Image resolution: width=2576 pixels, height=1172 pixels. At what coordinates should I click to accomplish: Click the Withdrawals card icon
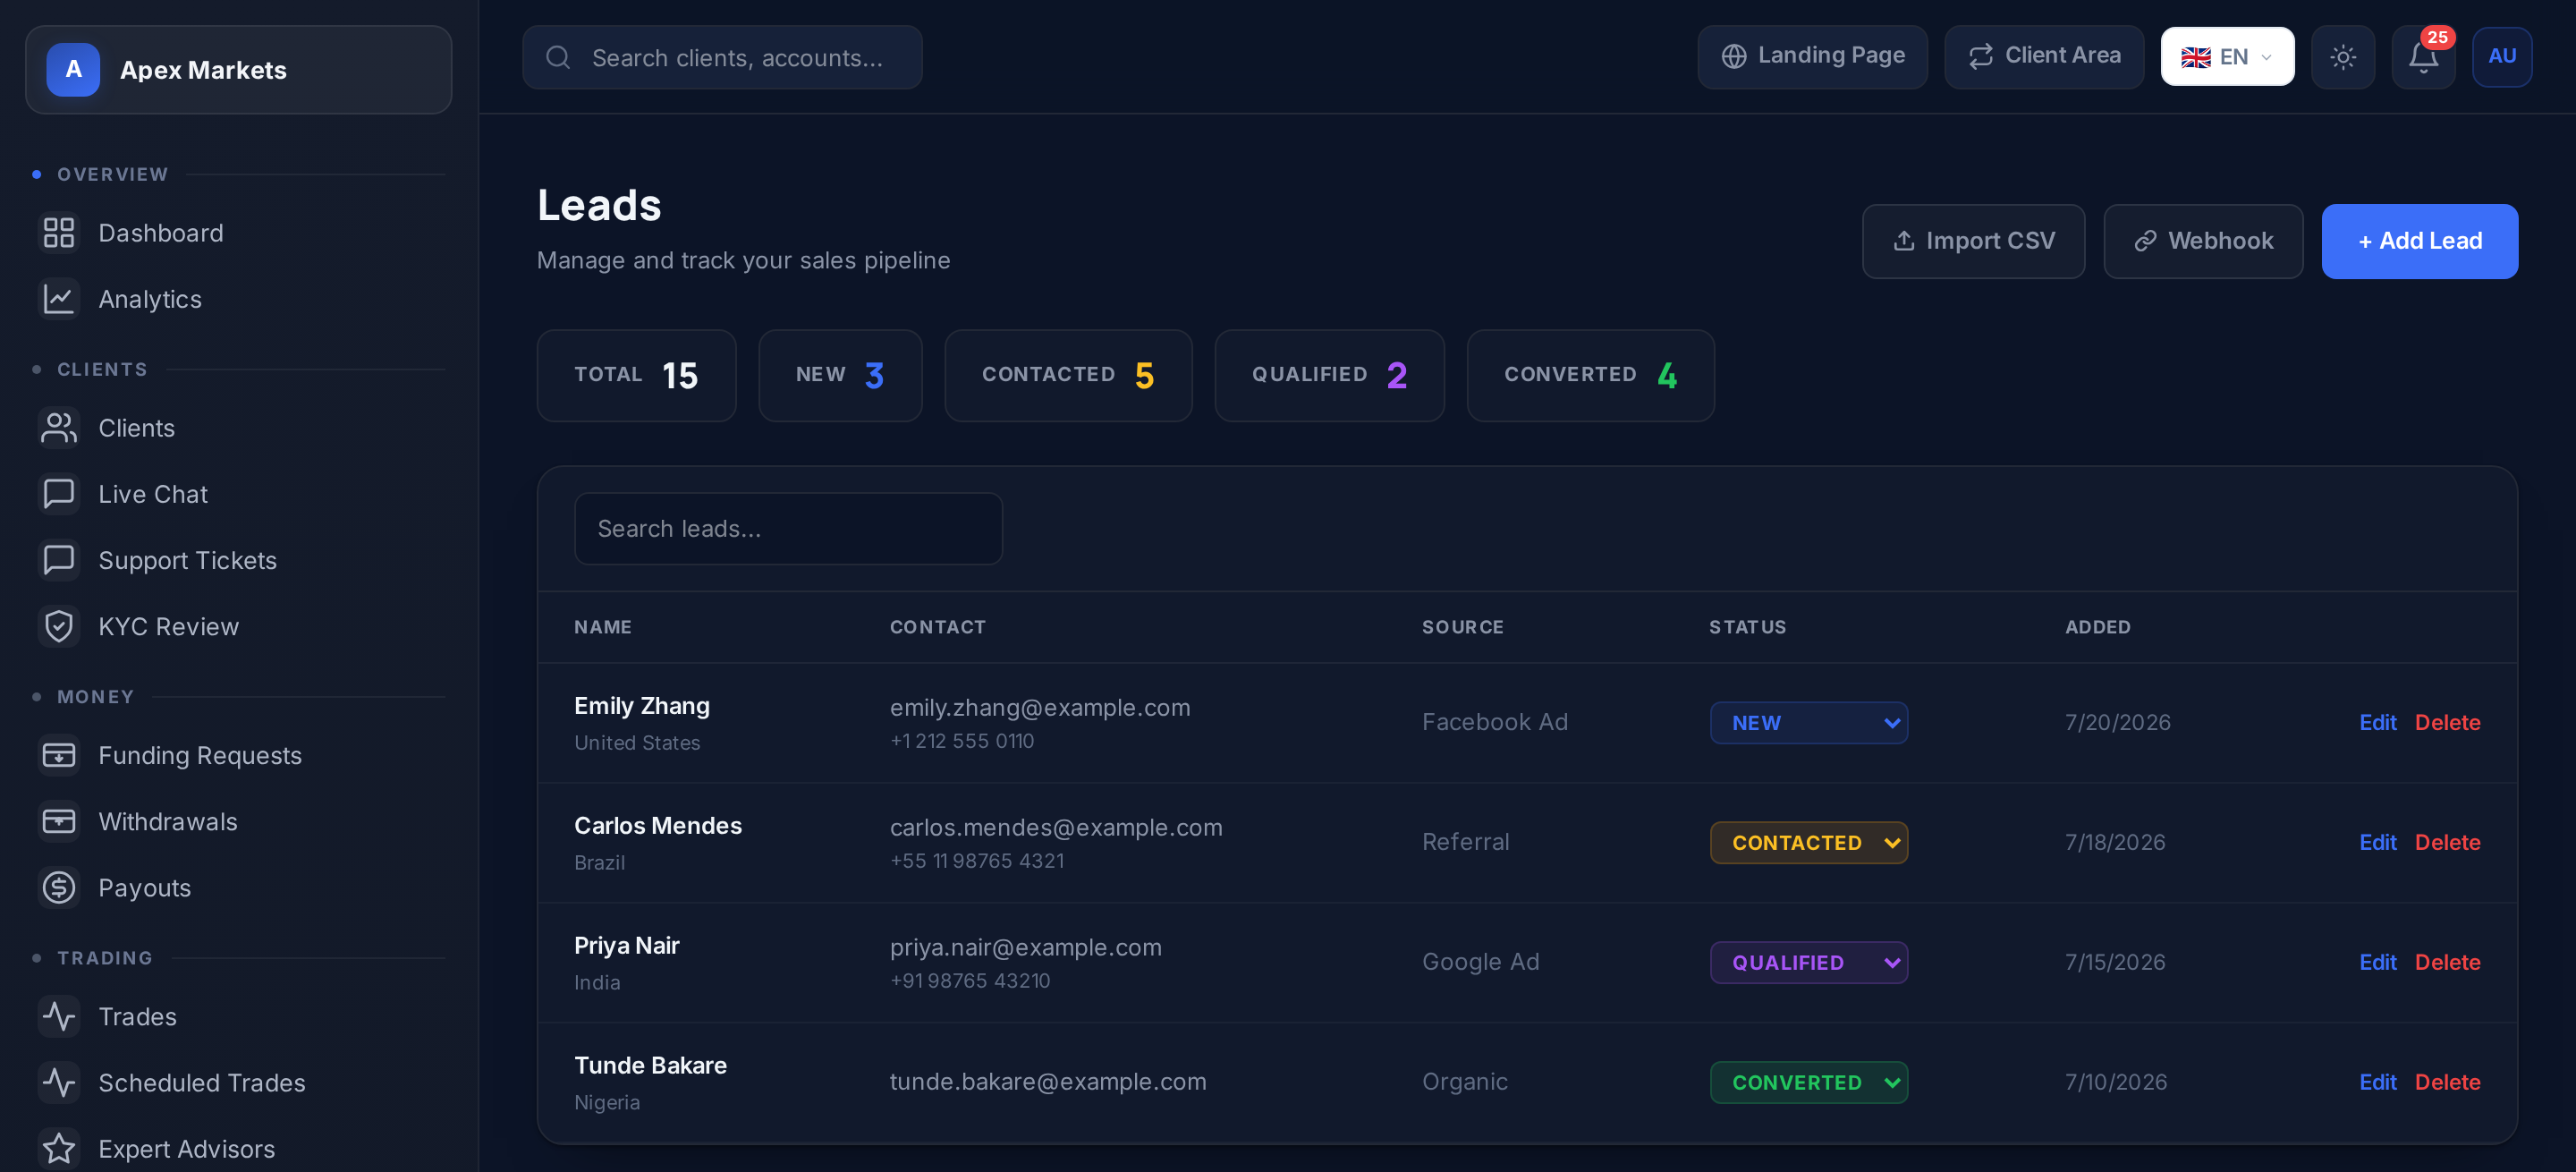point(59,821)
